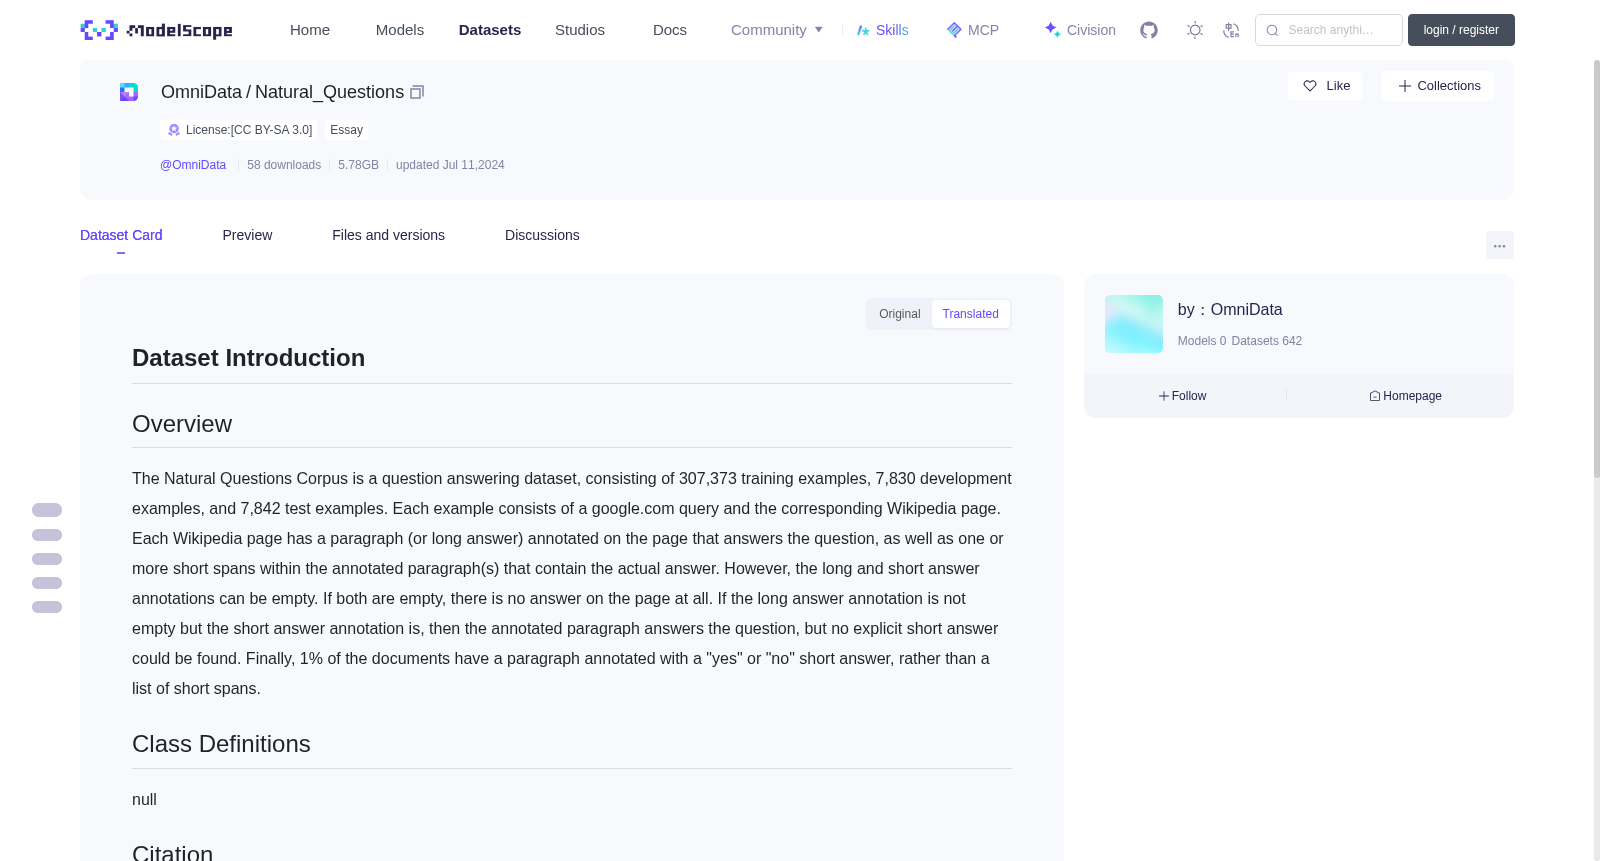Click the updated Jul 11,2024 text
Screen dimensions: 1600x861
[x=450, y=165]
